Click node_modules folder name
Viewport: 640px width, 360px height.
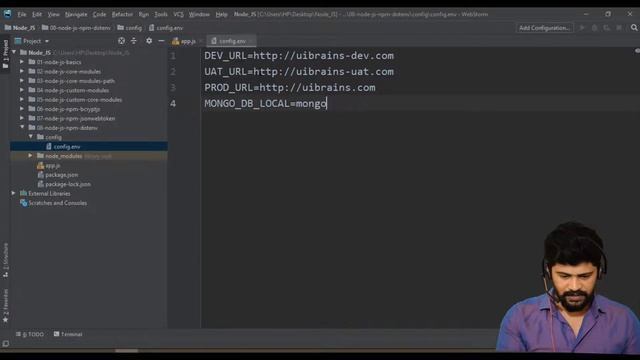[63, 156]
